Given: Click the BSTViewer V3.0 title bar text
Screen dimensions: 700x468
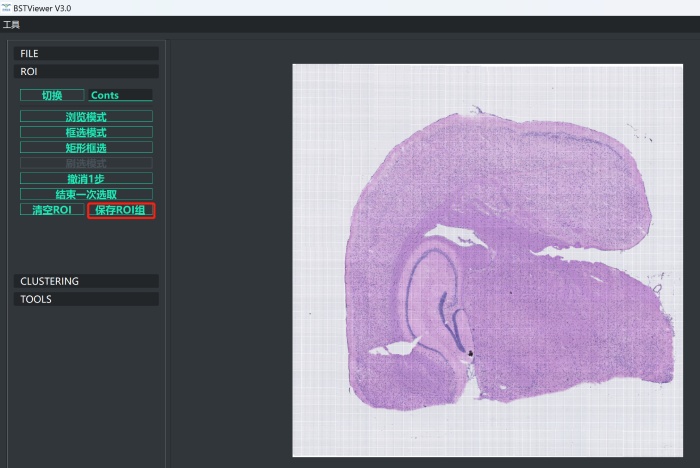Looking at the screenshot, I should pos(43,7).
